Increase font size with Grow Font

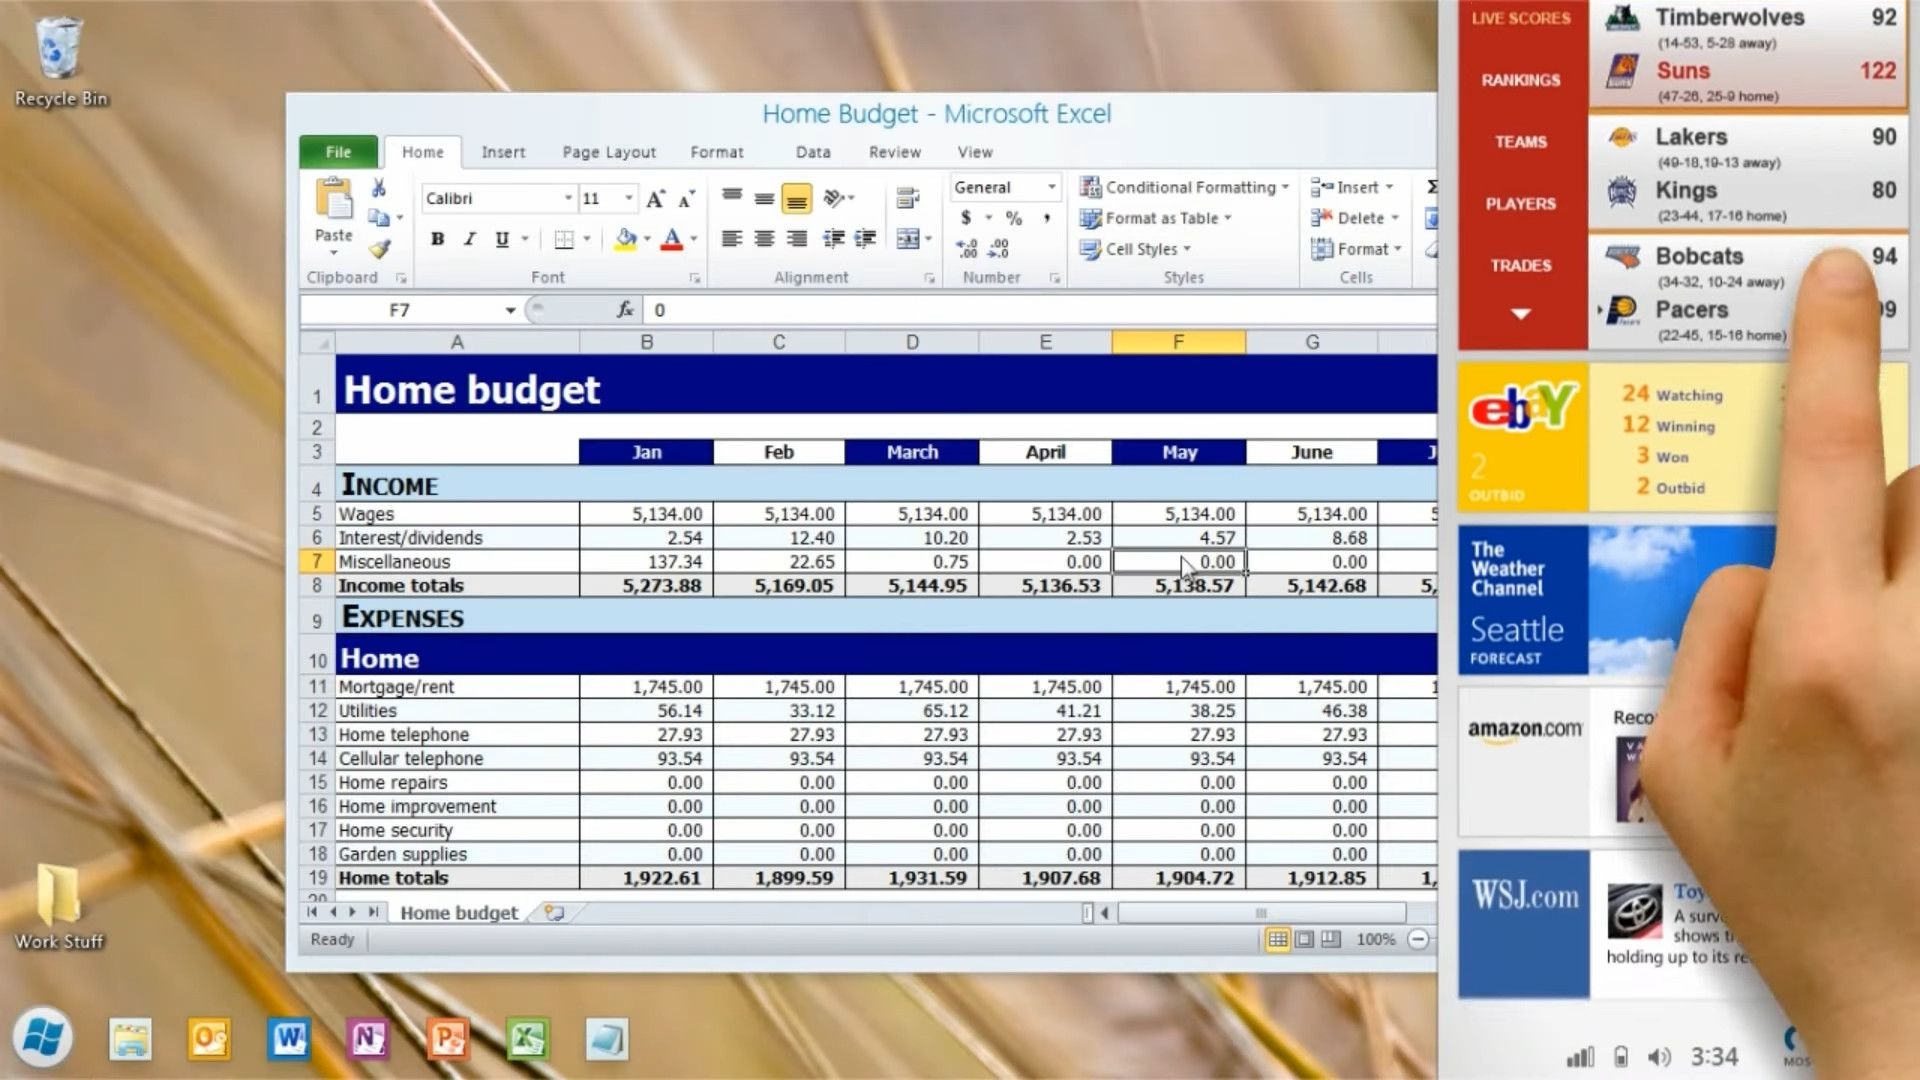pyautogui.click(x=656, y=199)
